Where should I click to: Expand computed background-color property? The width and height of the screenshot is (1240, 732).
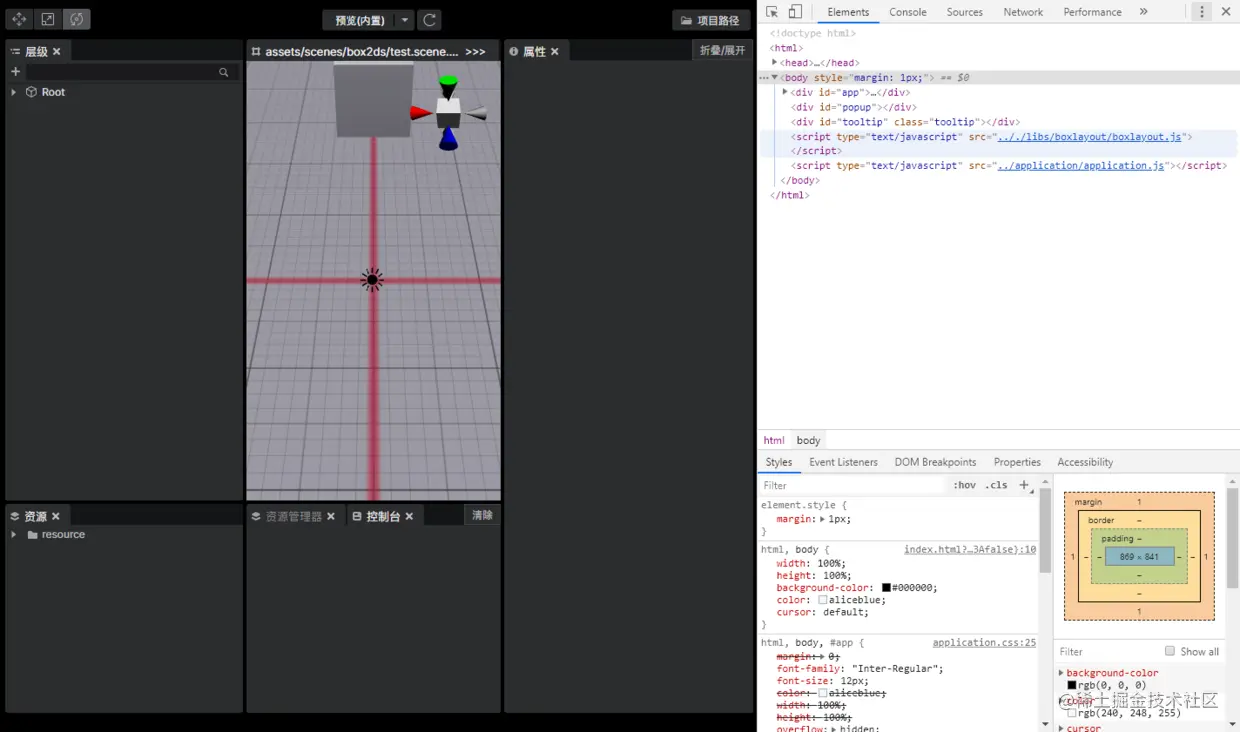pyautogui.click(x=1061, y=673)
